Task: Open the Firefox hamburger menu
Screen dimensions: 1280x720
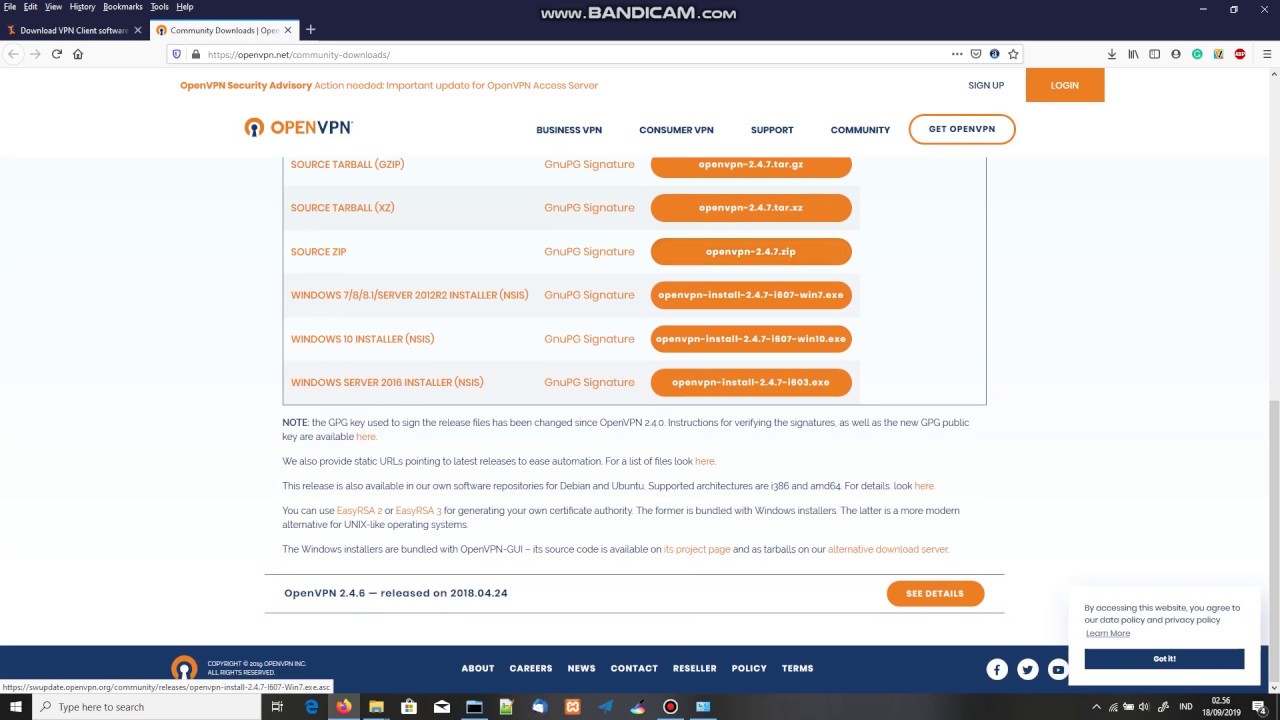Action: pos(1267,54)
